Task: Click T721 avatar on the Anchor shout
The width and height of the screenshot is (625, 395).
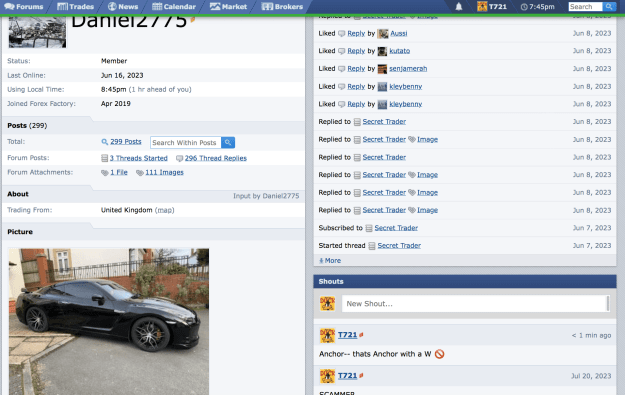Action: click(327, 336)
